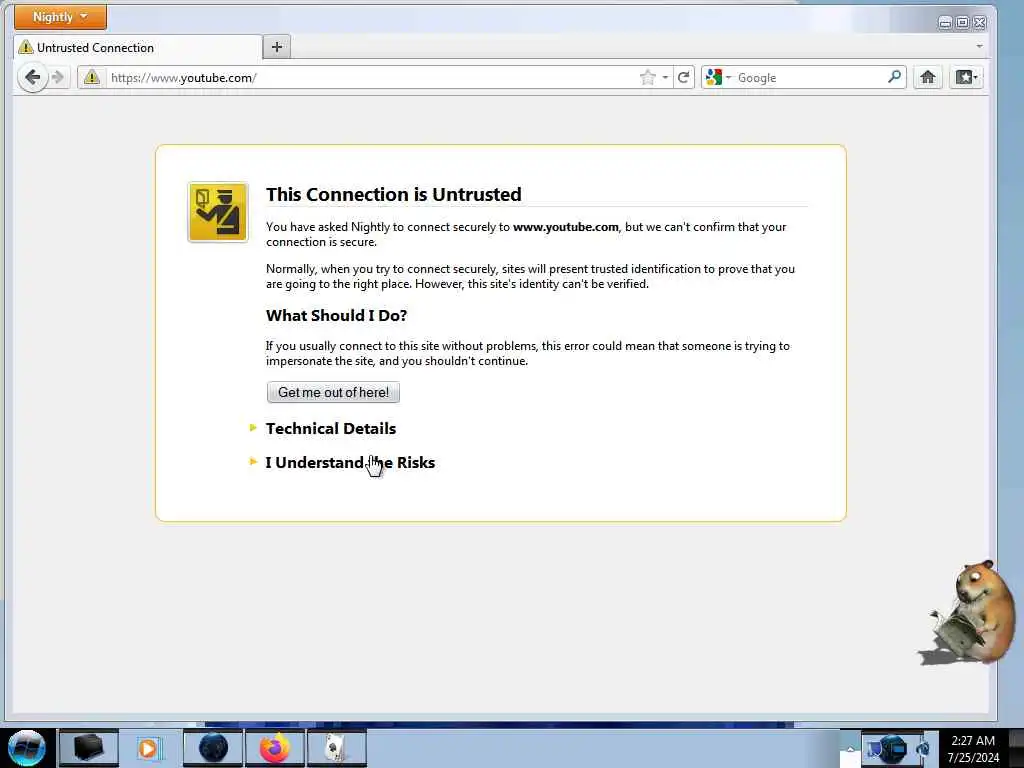Open the URL history dropdown arrow

pos(665,78)
